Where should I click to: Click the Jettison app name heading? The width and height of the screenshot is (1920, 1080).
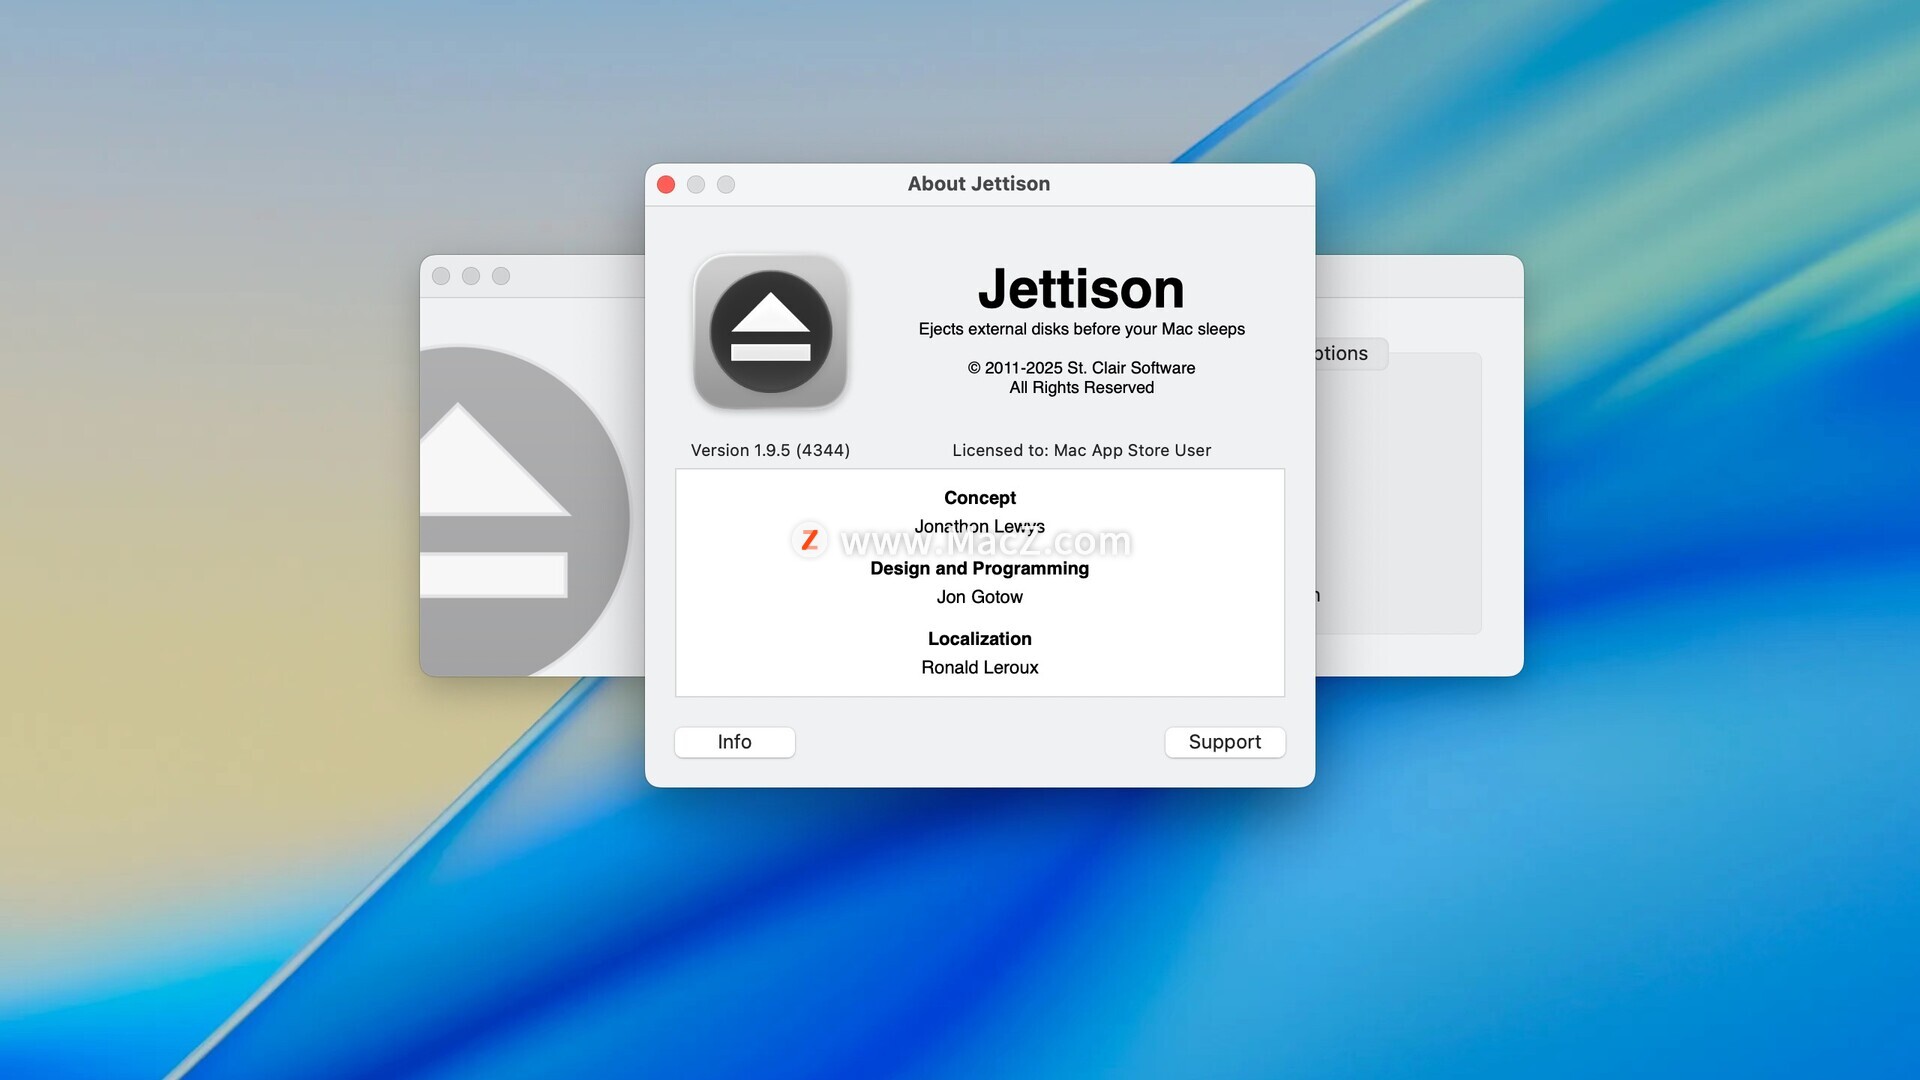tap(1081, 289)
